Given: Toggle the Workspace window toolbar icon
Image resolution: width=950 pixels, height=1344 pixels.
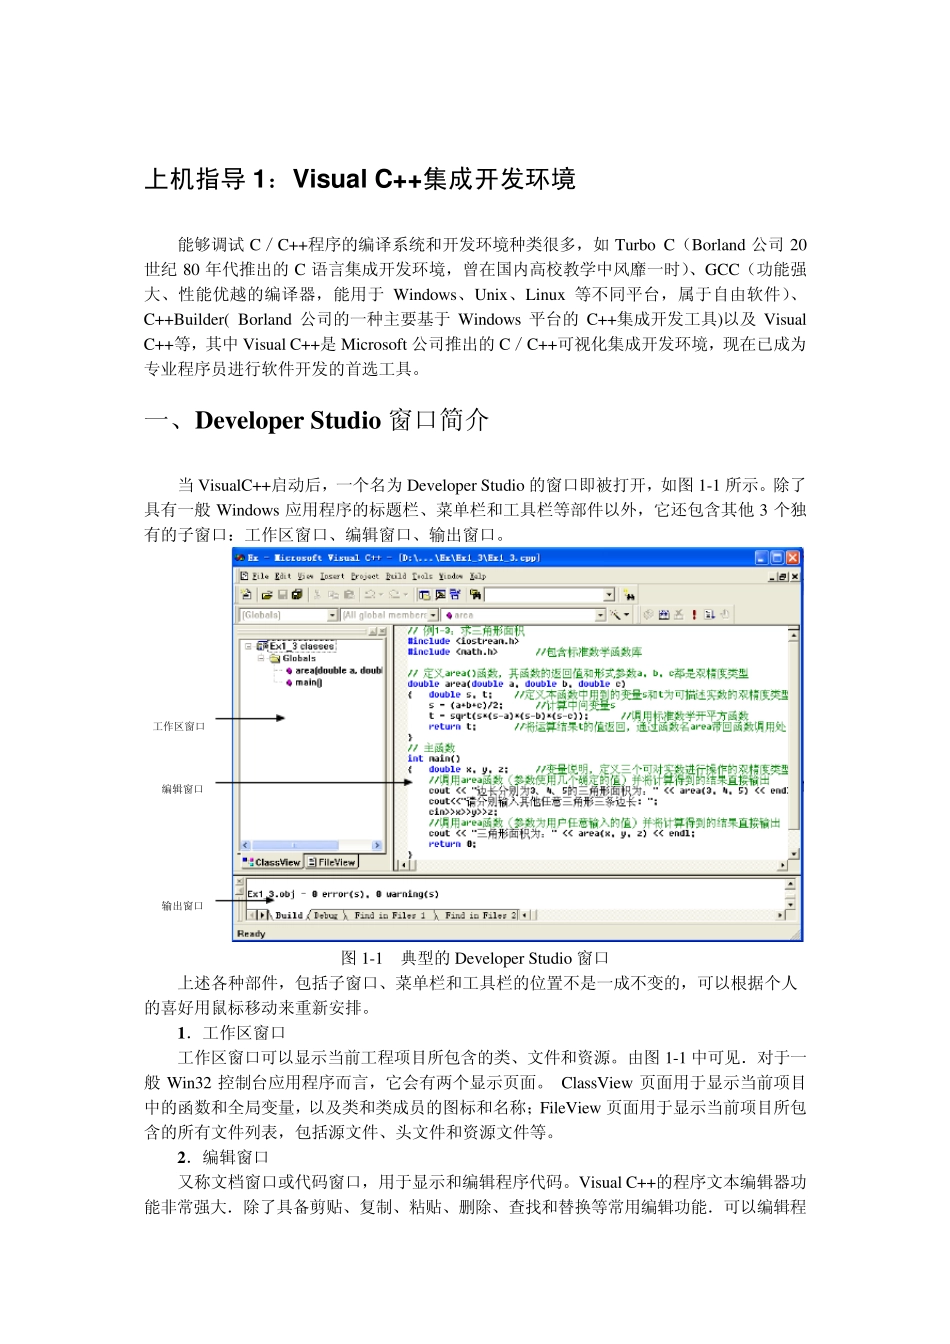Looking at the screenshot, I should pyautogui.click(x=425, y=594).
